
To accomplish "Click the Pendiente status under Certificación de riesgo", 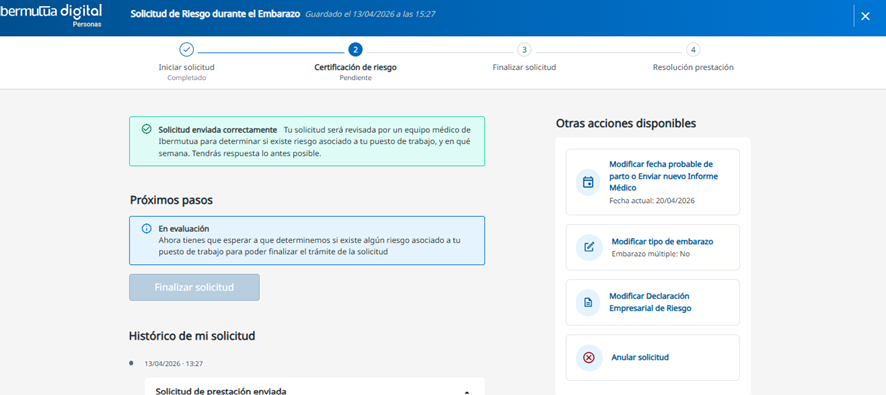I will pyautogui.click(x=355, y=78).
